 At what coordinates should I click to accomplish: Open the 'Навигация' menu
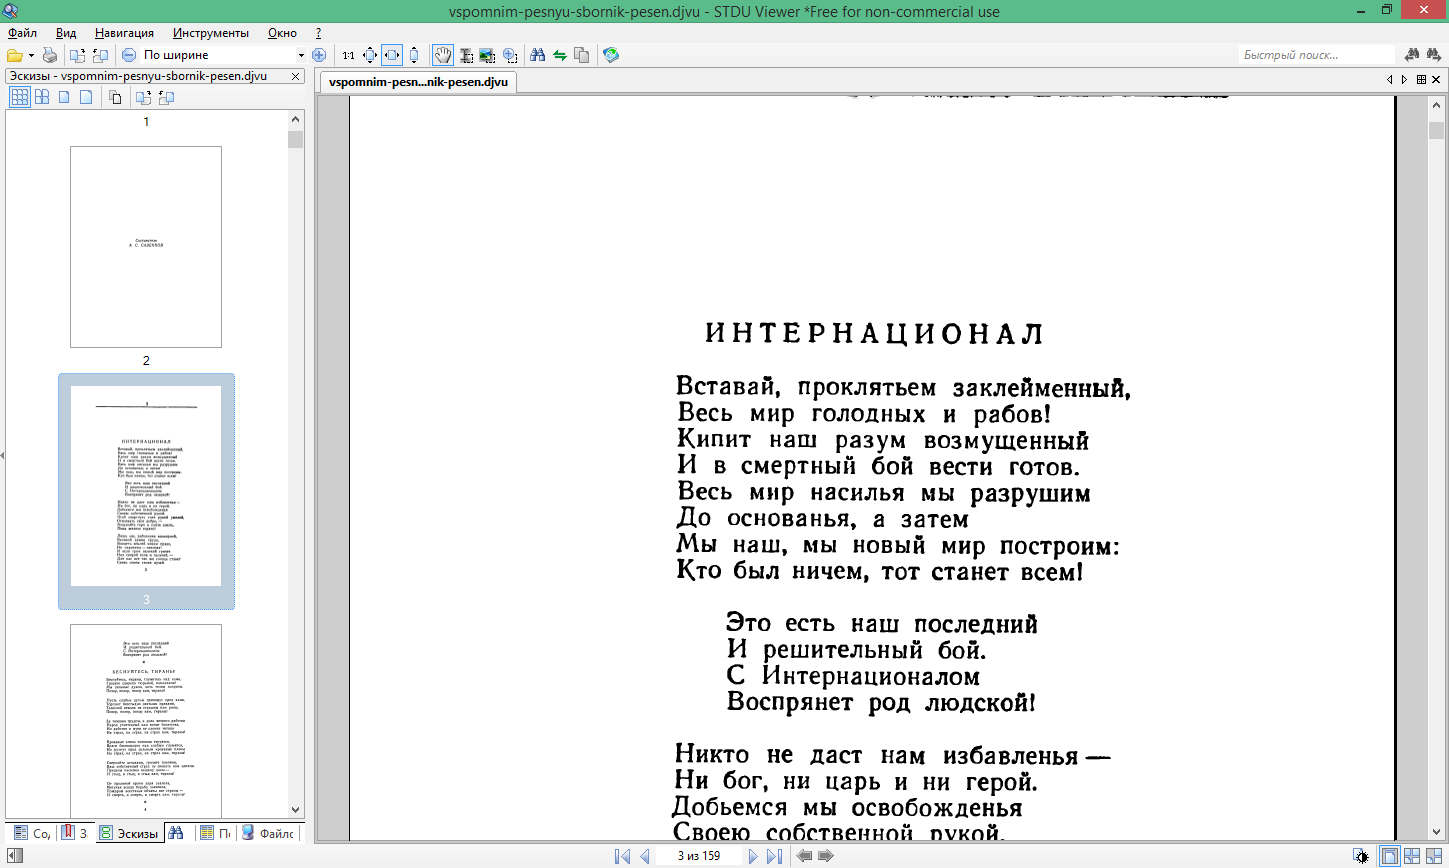[x=124, y=33]
